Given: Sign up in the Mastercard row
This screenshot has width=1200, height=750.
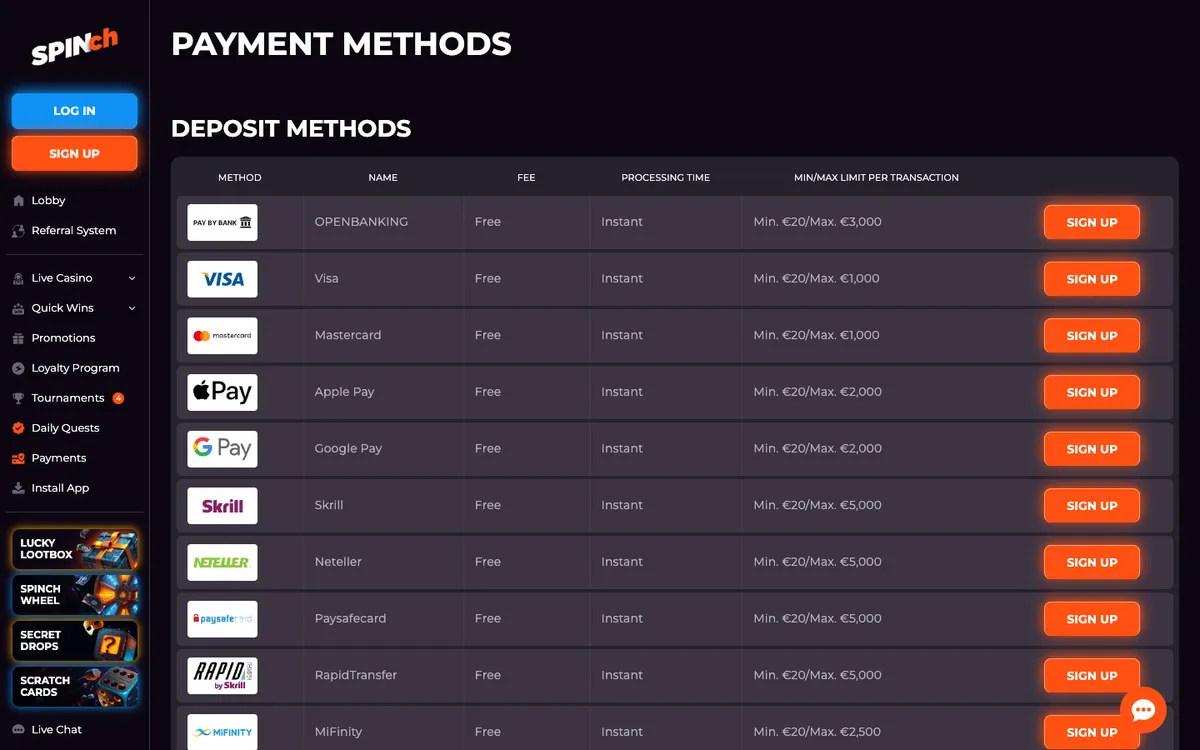Looking at the screenshot, I should [x=1092, y=336].
